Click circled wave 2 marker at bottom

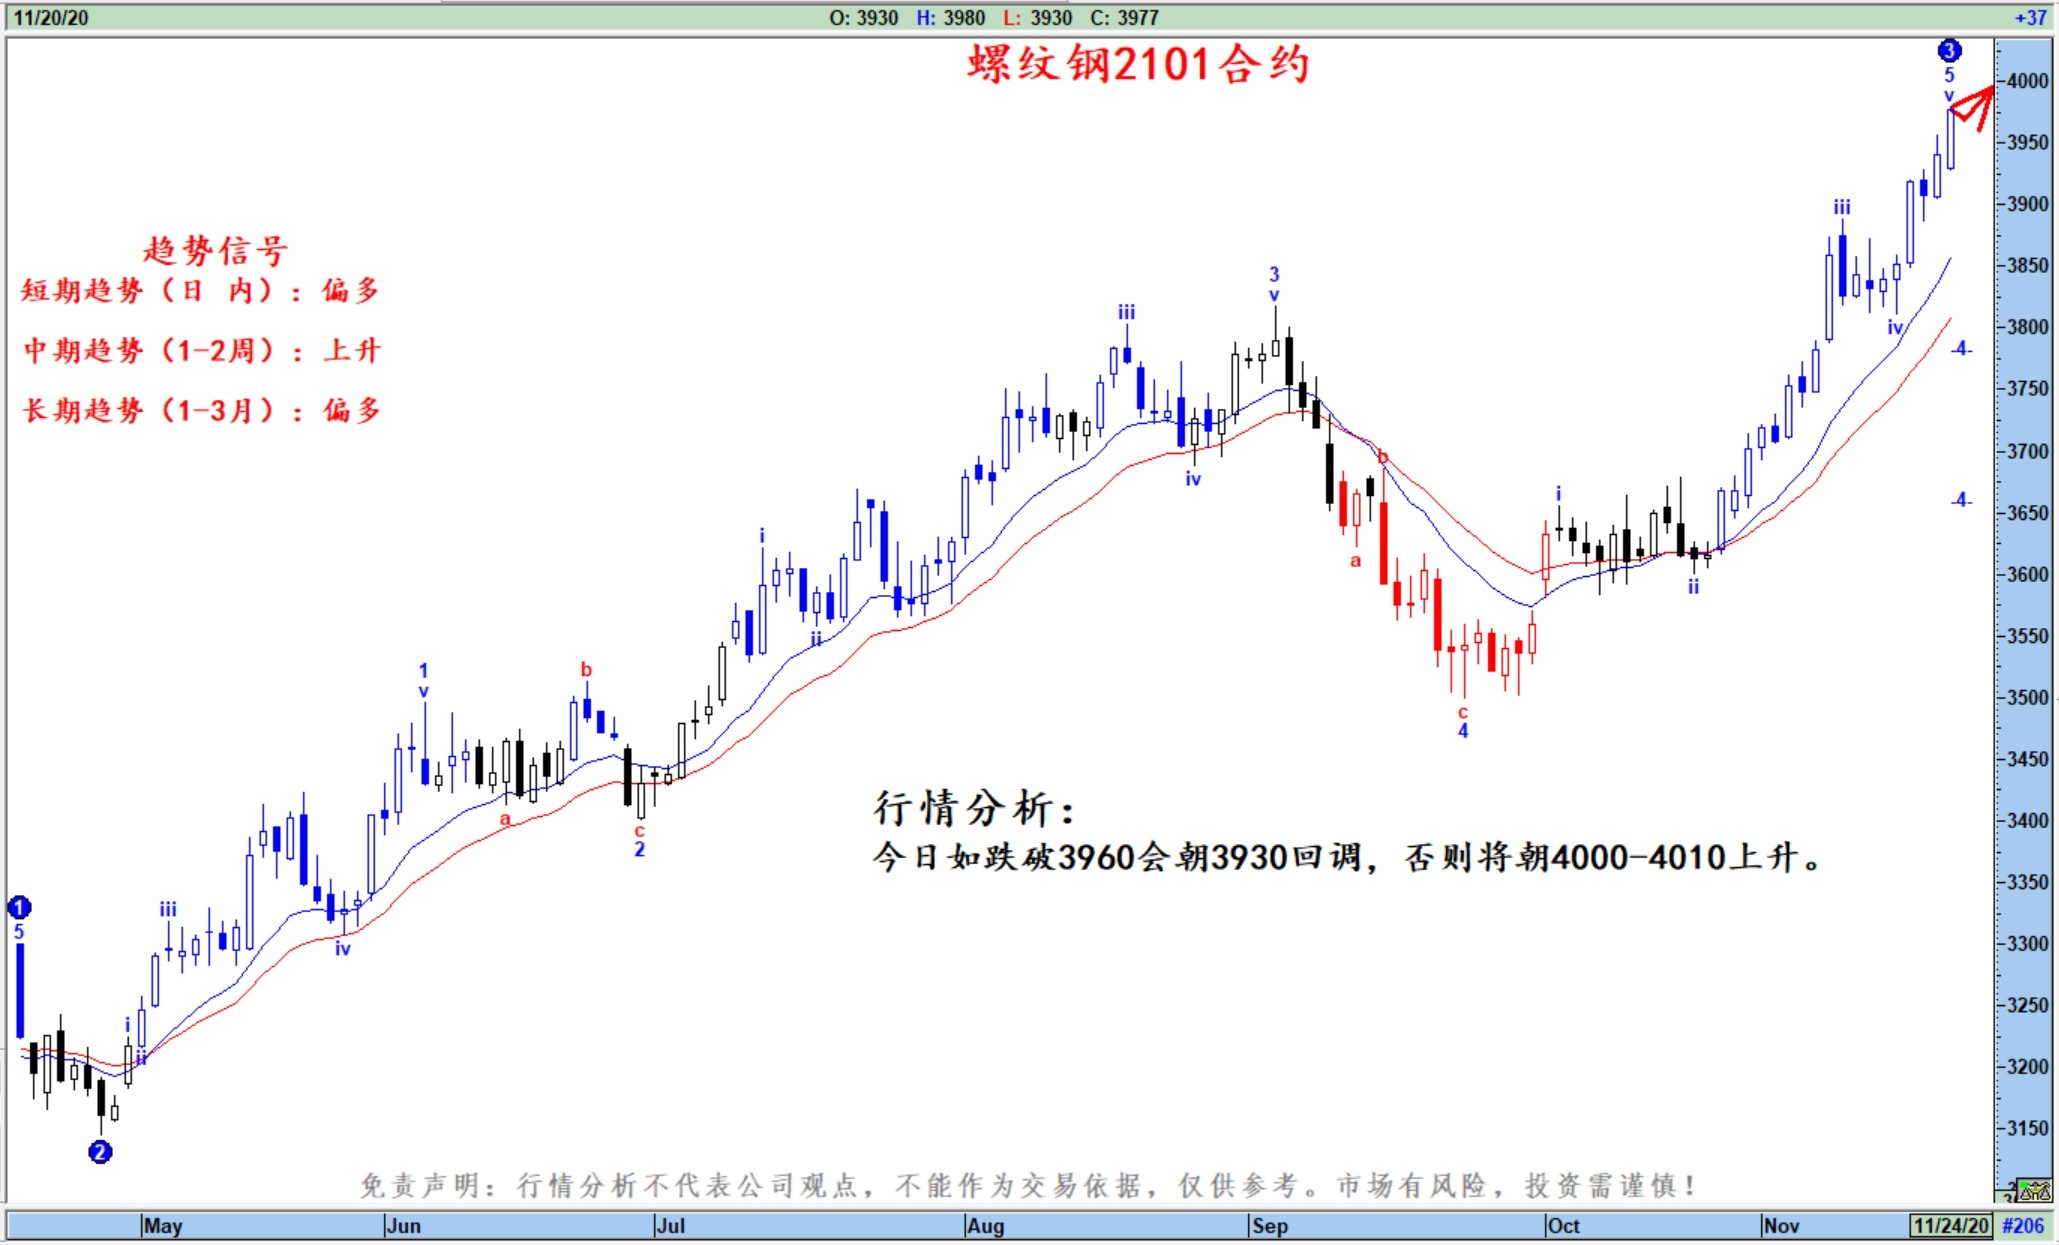coord(100,1152)
